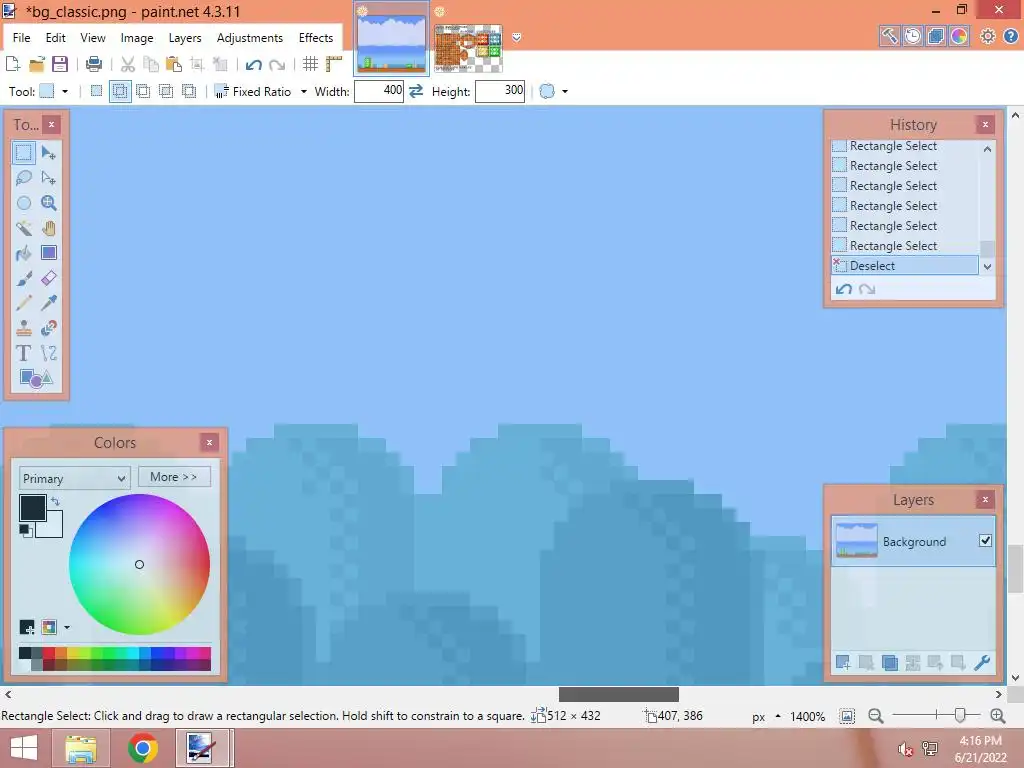Viewport: 1024px width, 768px height.
Task: Set Subtract (exclude) selection mode
Action: coord(143,91)
